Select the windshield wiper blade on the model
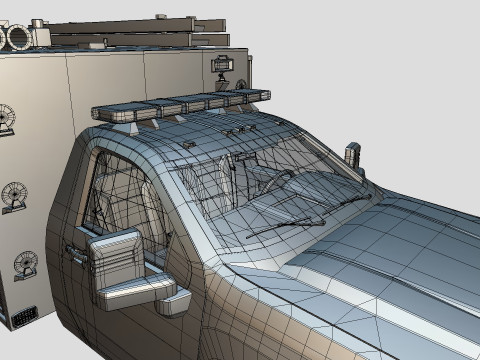 coord(286,227)
